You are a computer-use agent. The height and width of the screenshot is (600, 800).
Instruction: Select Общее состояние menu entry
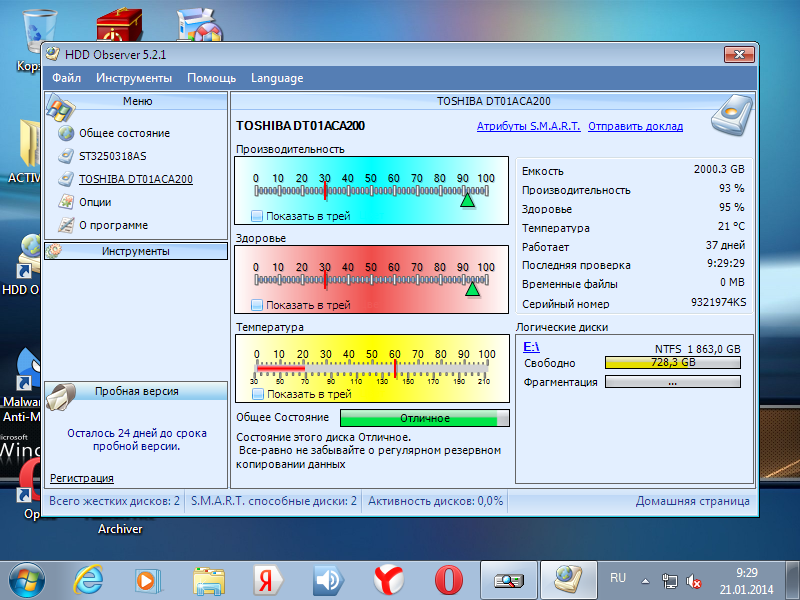click(x=124, y=133)
